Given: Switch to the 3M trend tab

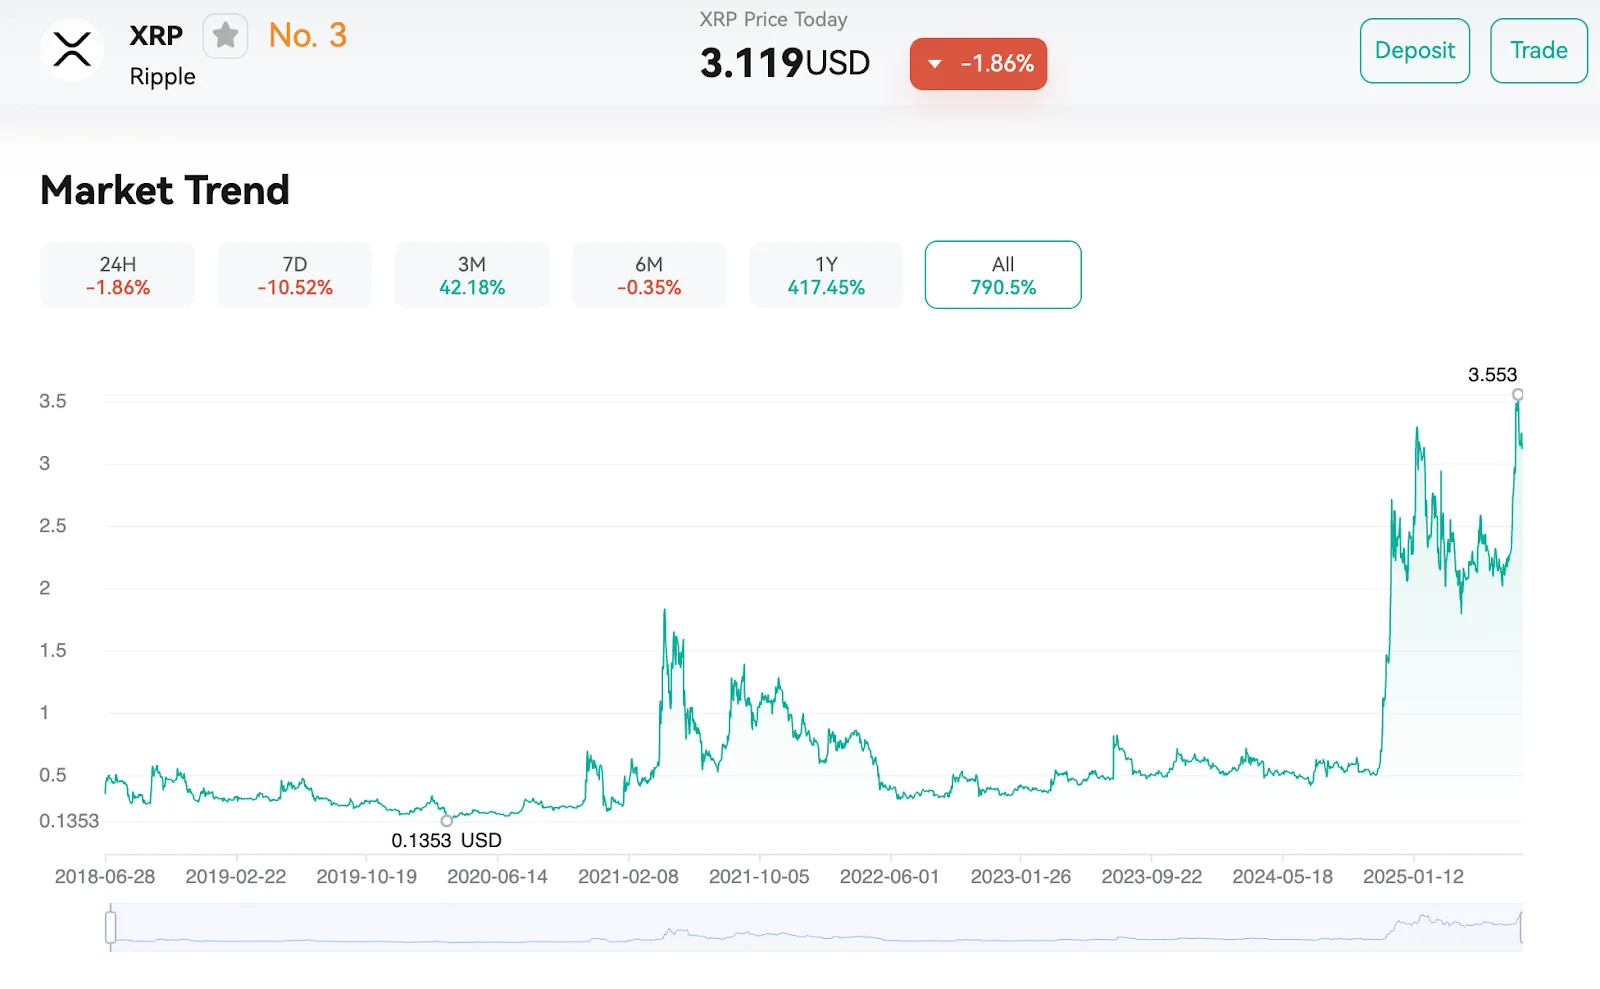Looking at the screenshot, I should [472, 275].
